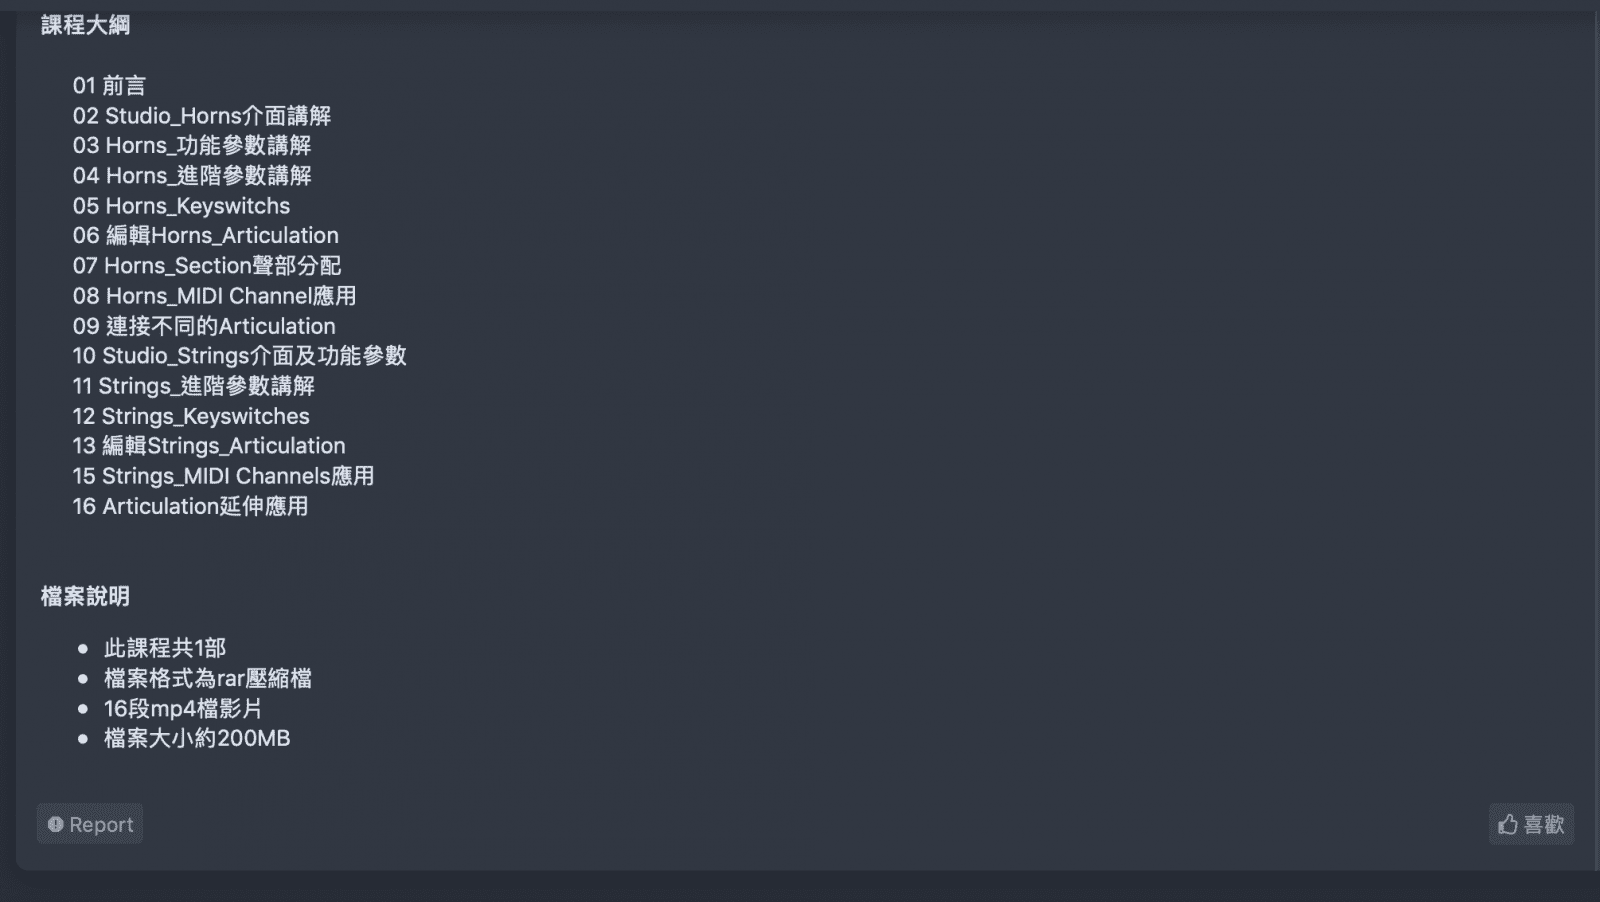This screenshot has width=1600, height=902.
Task: Select 06 編輯Horns_Articulation line
Action: [205, 236]
